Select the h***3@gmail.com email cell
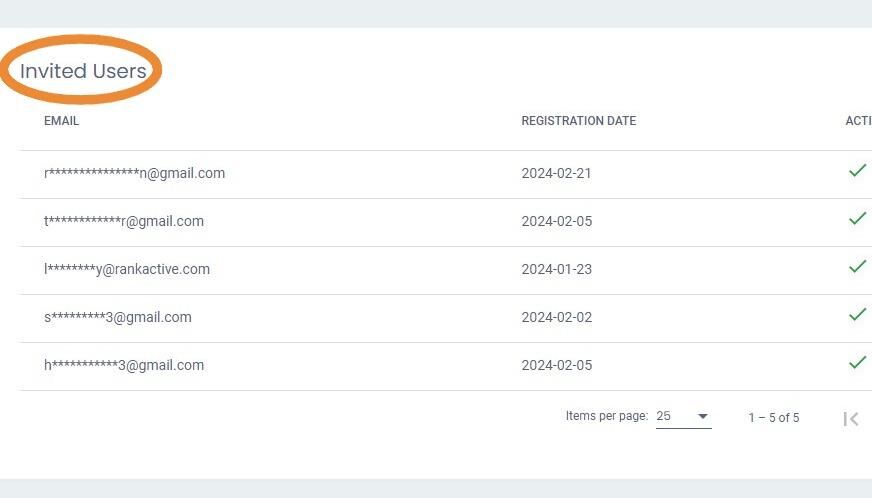The height and width of the screenshot is (498, 872). coord(124,365)
